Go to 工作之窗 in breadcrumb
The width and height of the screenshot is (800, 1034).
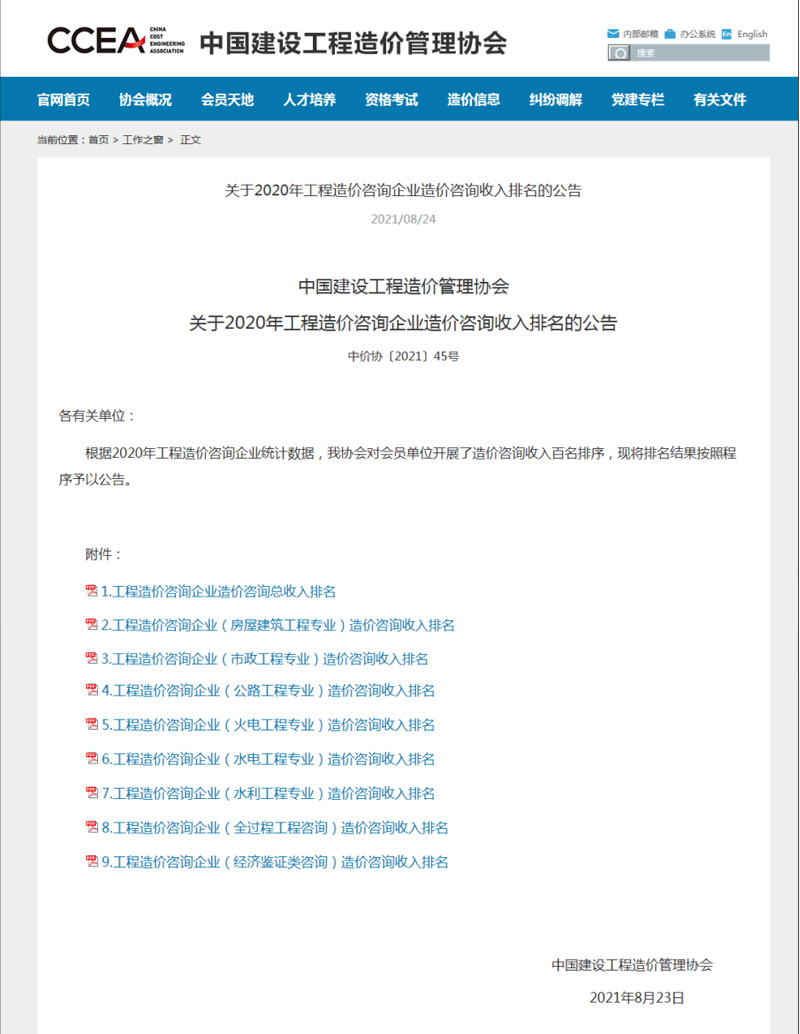[142, 140]
